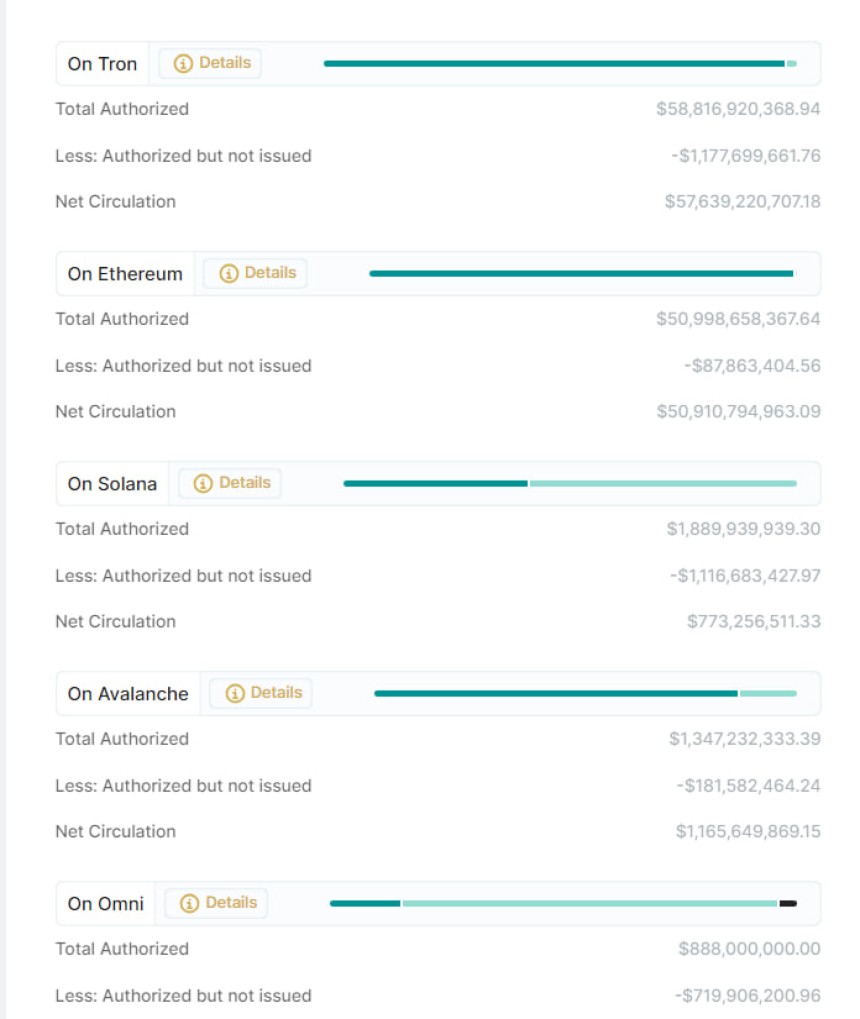860x1019 pixels.
Task: Click the info icon beside On Tron
Action: click(x=183, y=63)
